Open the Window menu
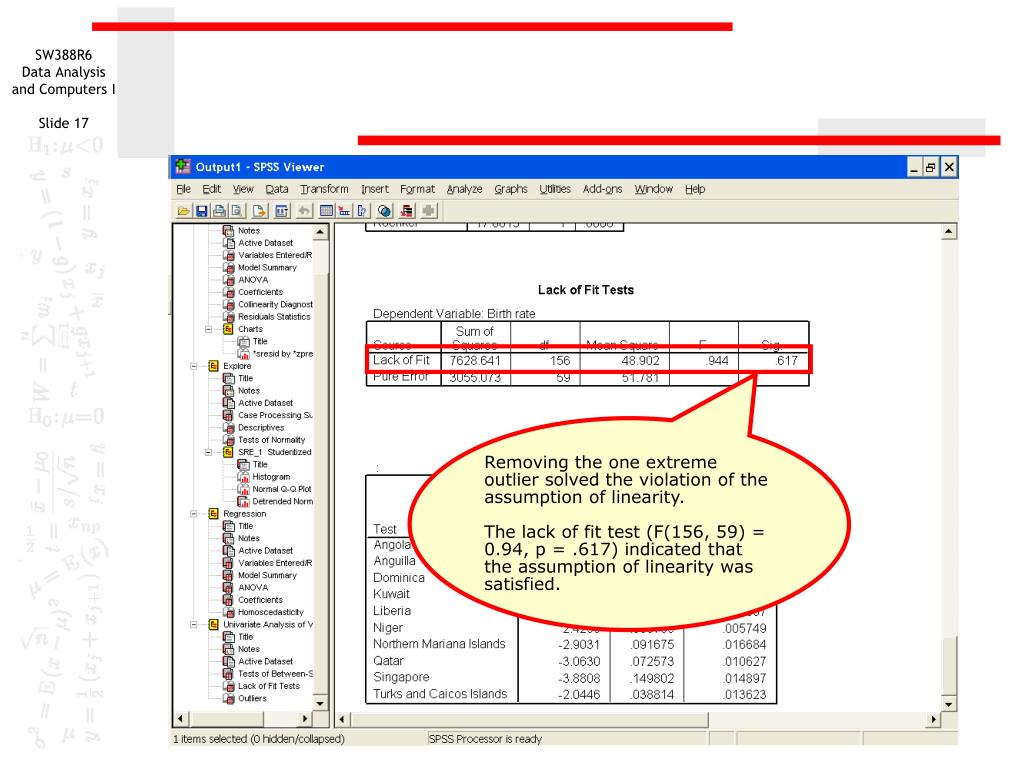Screen dimensions: 1024x768 [654, 189]
